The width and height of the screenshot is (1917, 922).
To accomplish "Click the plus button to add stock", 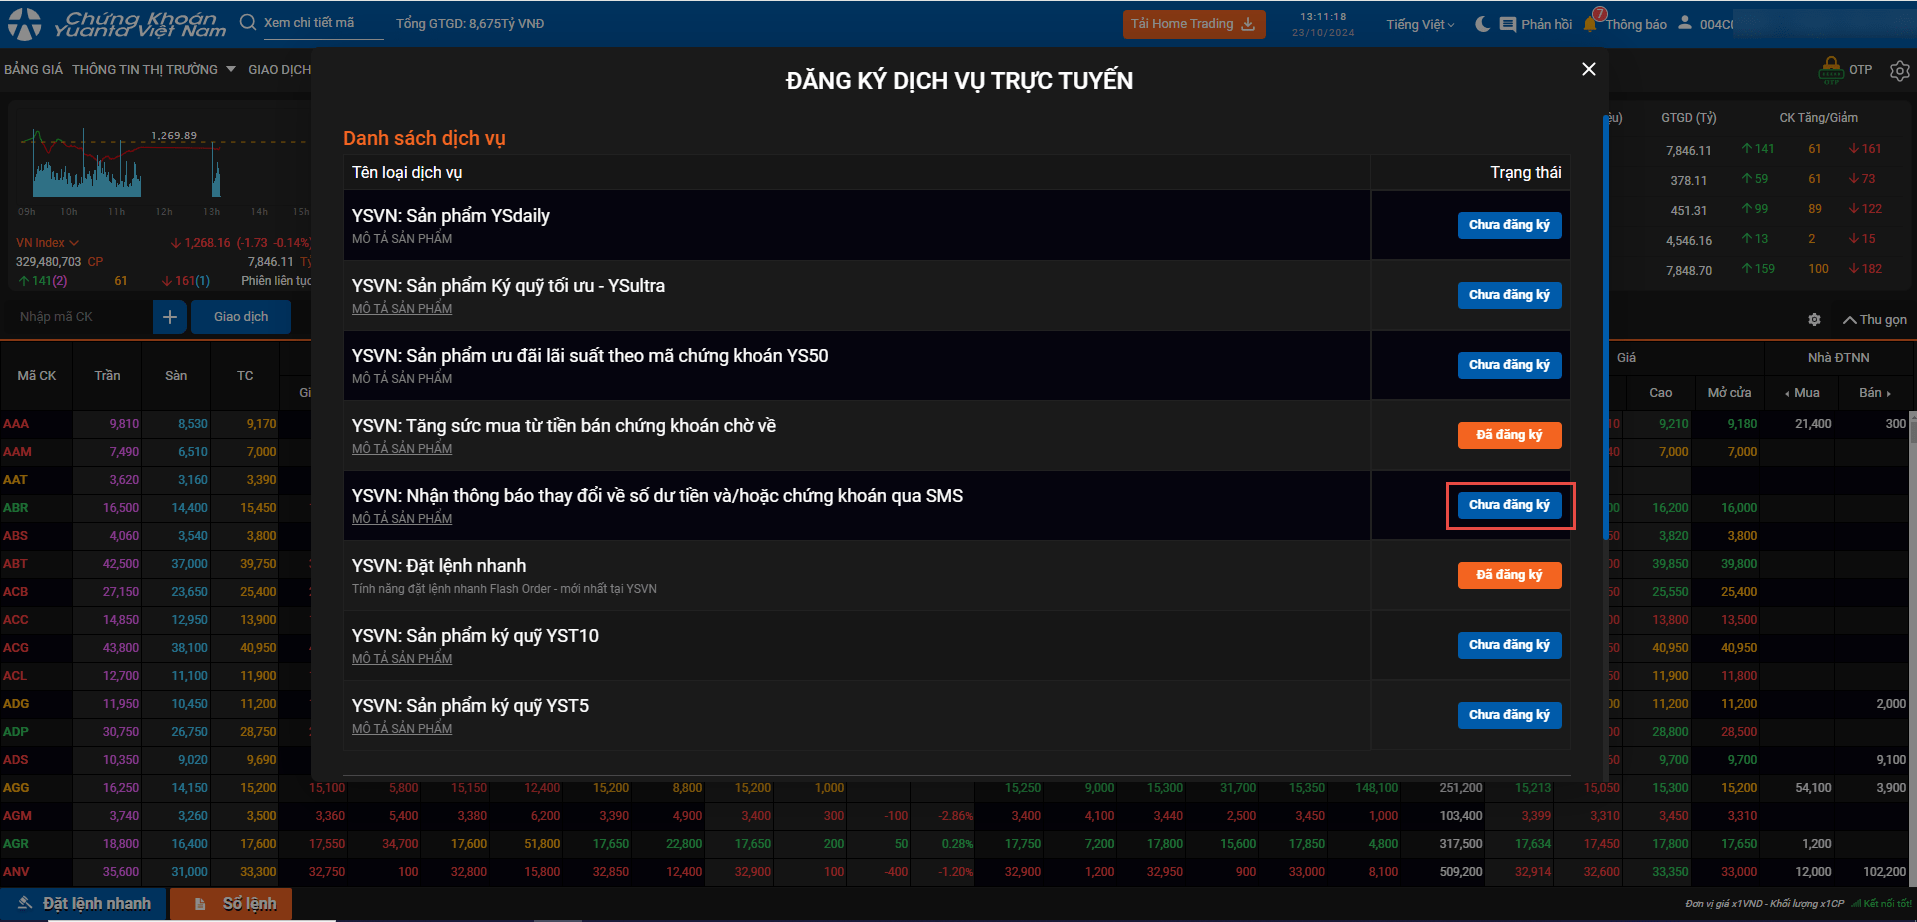I will [x=170, y=317].
